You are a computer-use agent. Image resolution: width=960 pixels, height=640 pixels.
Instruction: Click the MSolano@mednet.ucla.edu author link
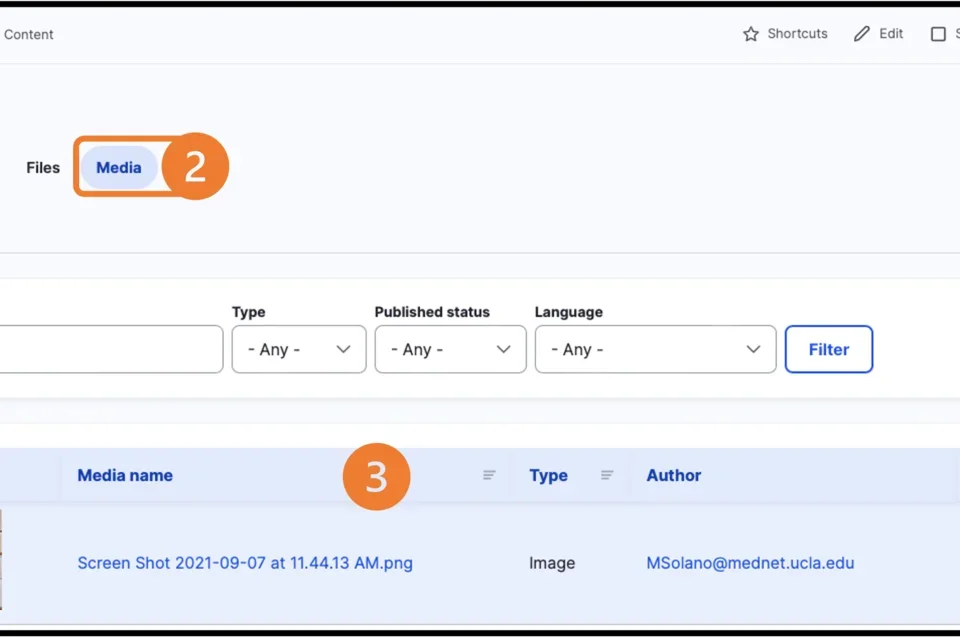tap(750, 563)
